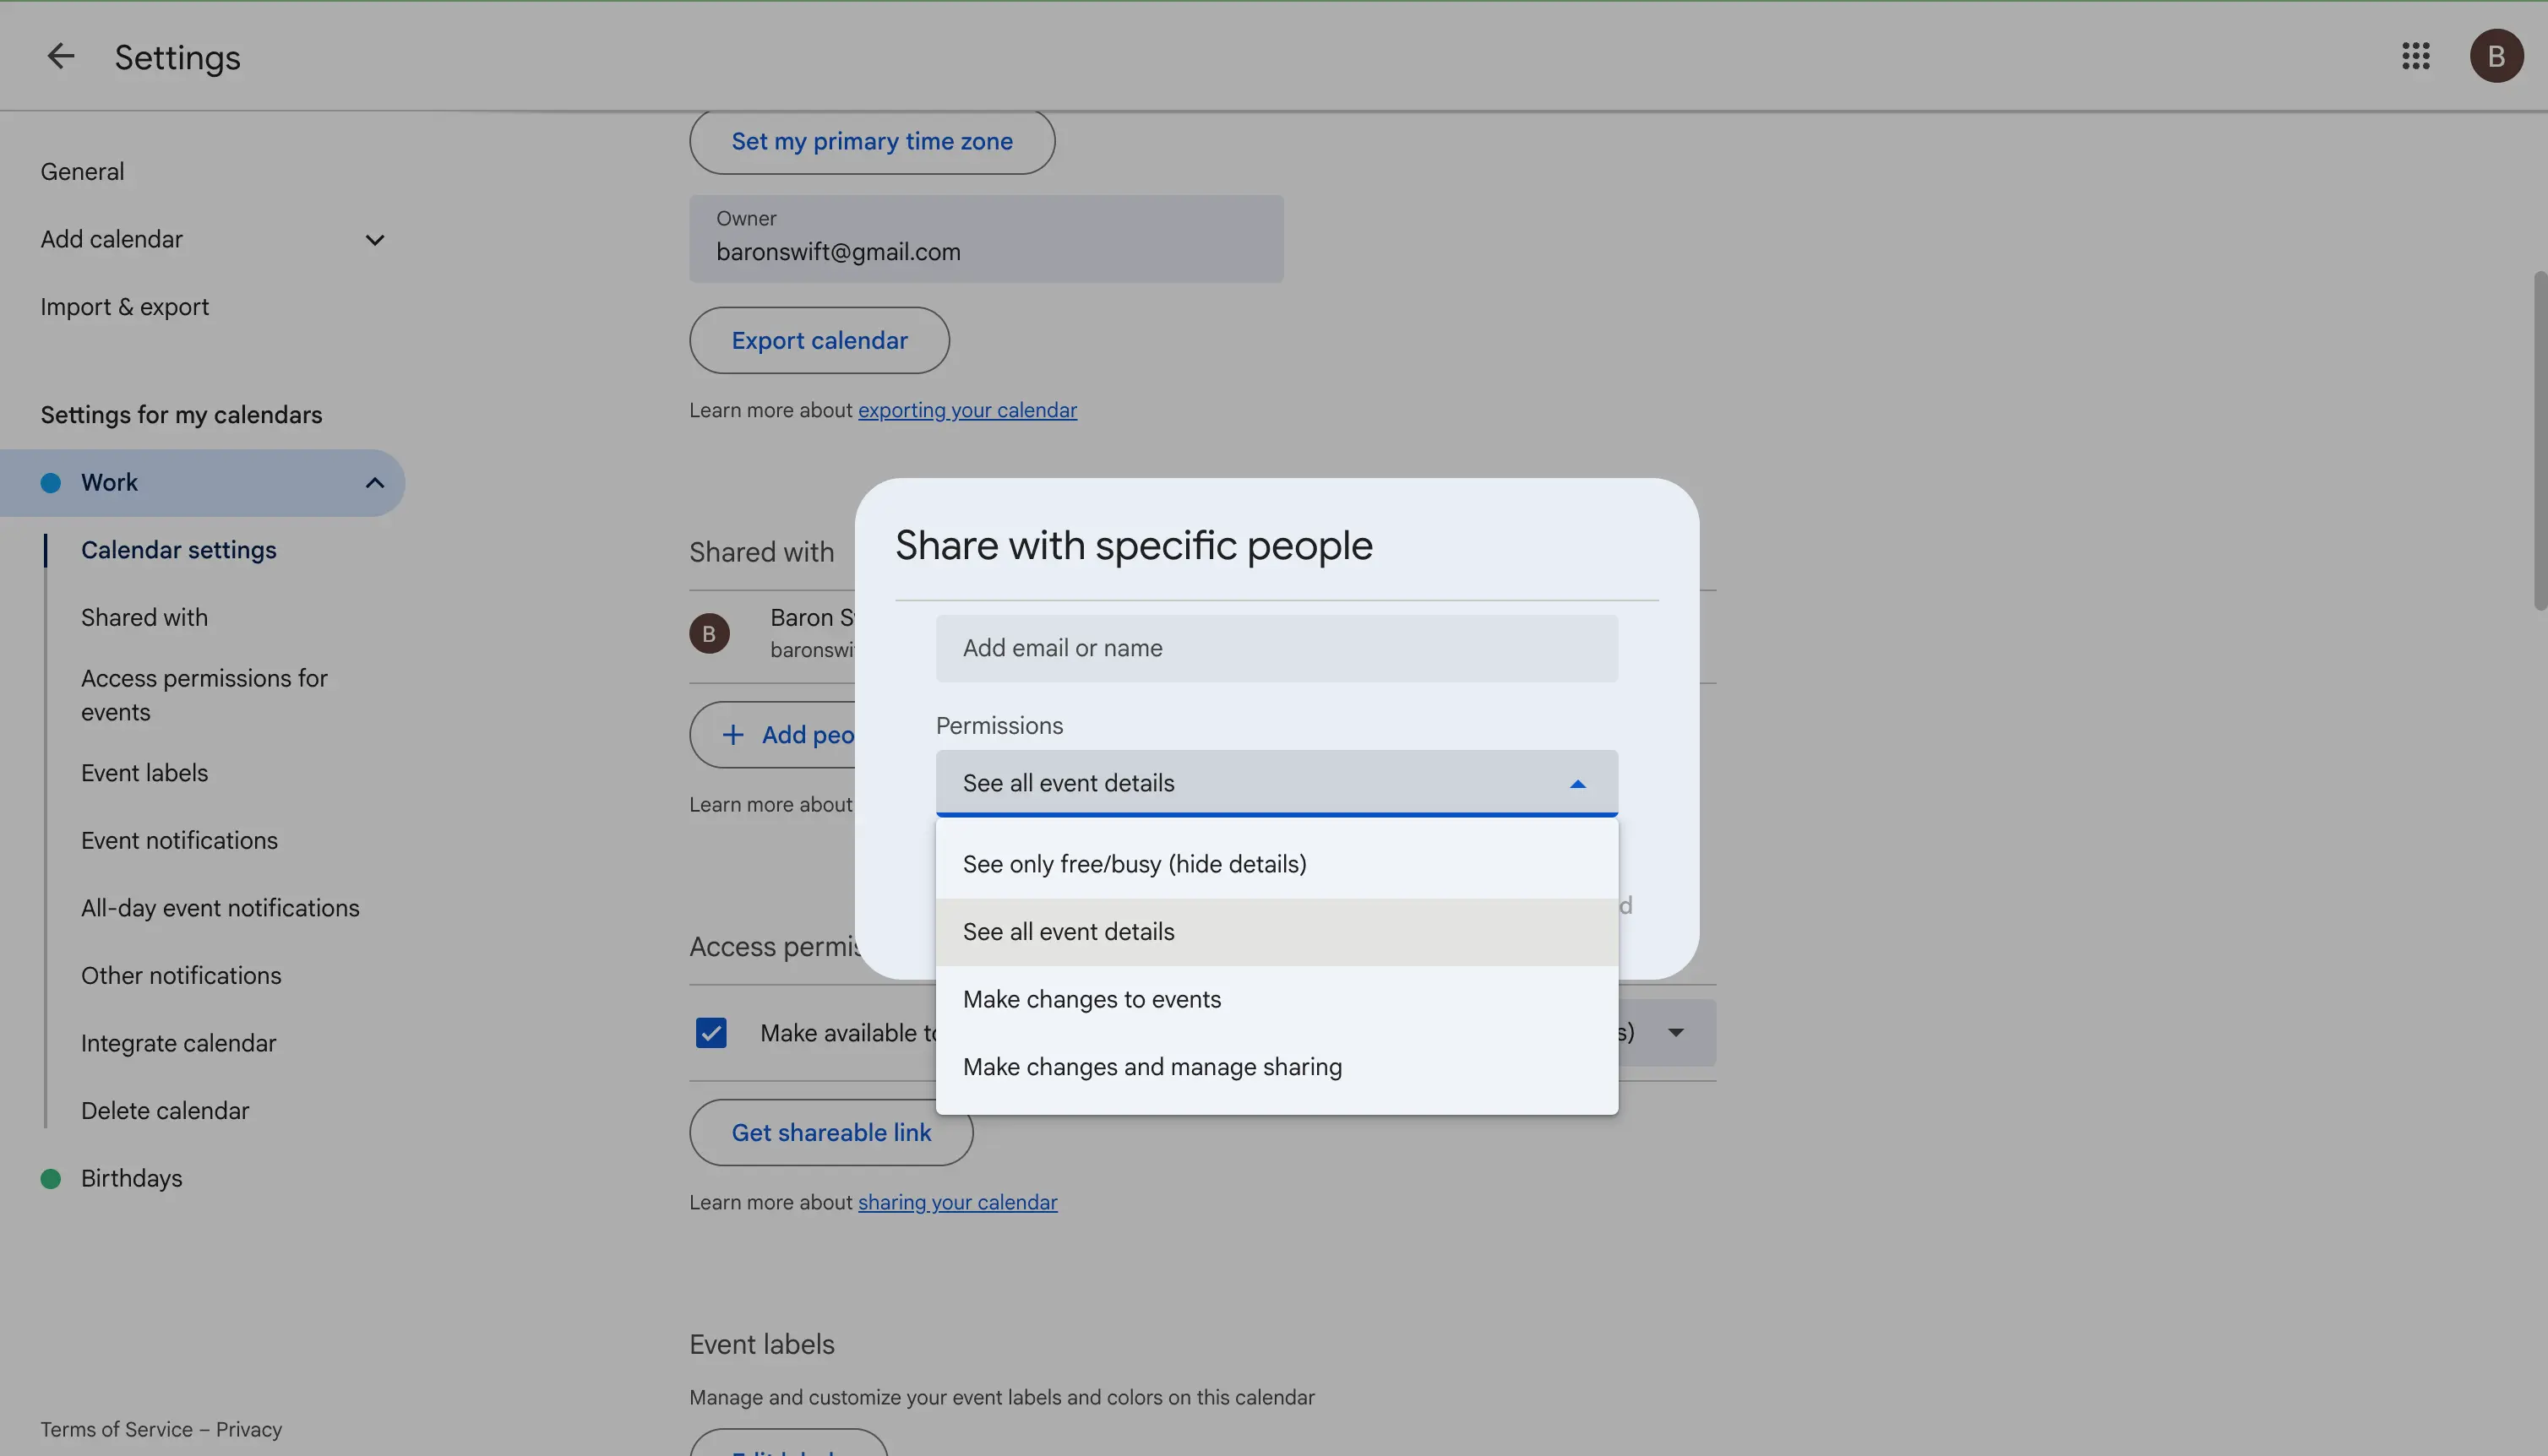Select Calendar settings in sidebar
This screenshot has width=2548, height=1456.
coord(179,550)
